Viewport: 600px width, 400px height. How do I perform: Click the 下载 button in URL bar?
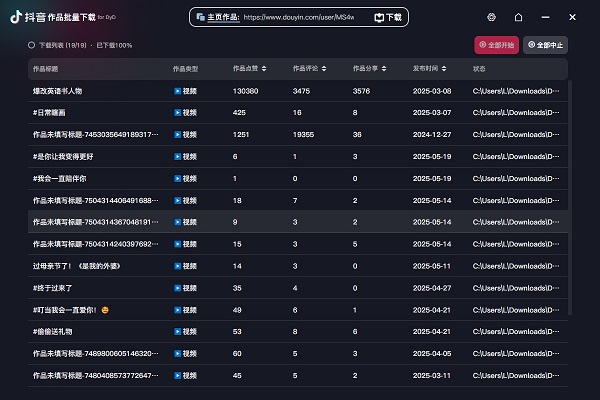point(388,17)
